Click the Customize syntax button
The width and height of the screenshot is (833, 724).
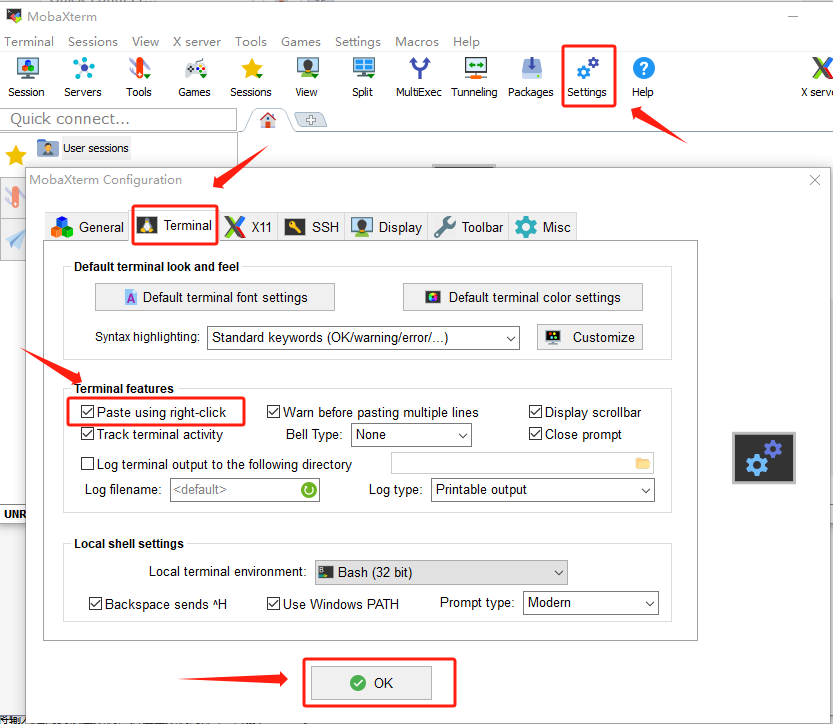[590, 337]
